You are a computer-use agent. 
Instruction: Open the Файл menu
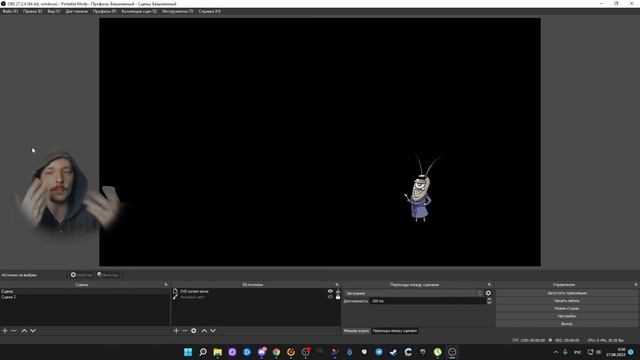click(10, 11)
